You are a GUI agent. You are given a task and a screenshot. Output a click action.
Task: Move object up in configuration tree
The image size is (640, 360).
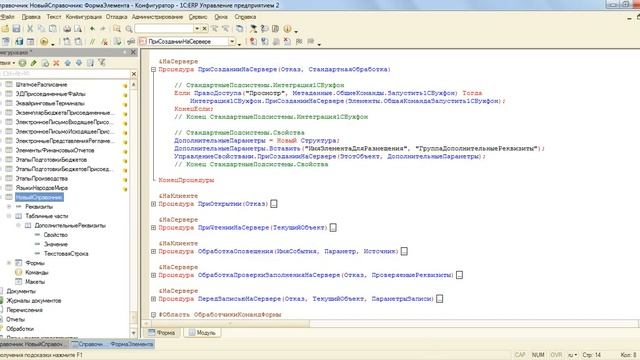[68, 63]
